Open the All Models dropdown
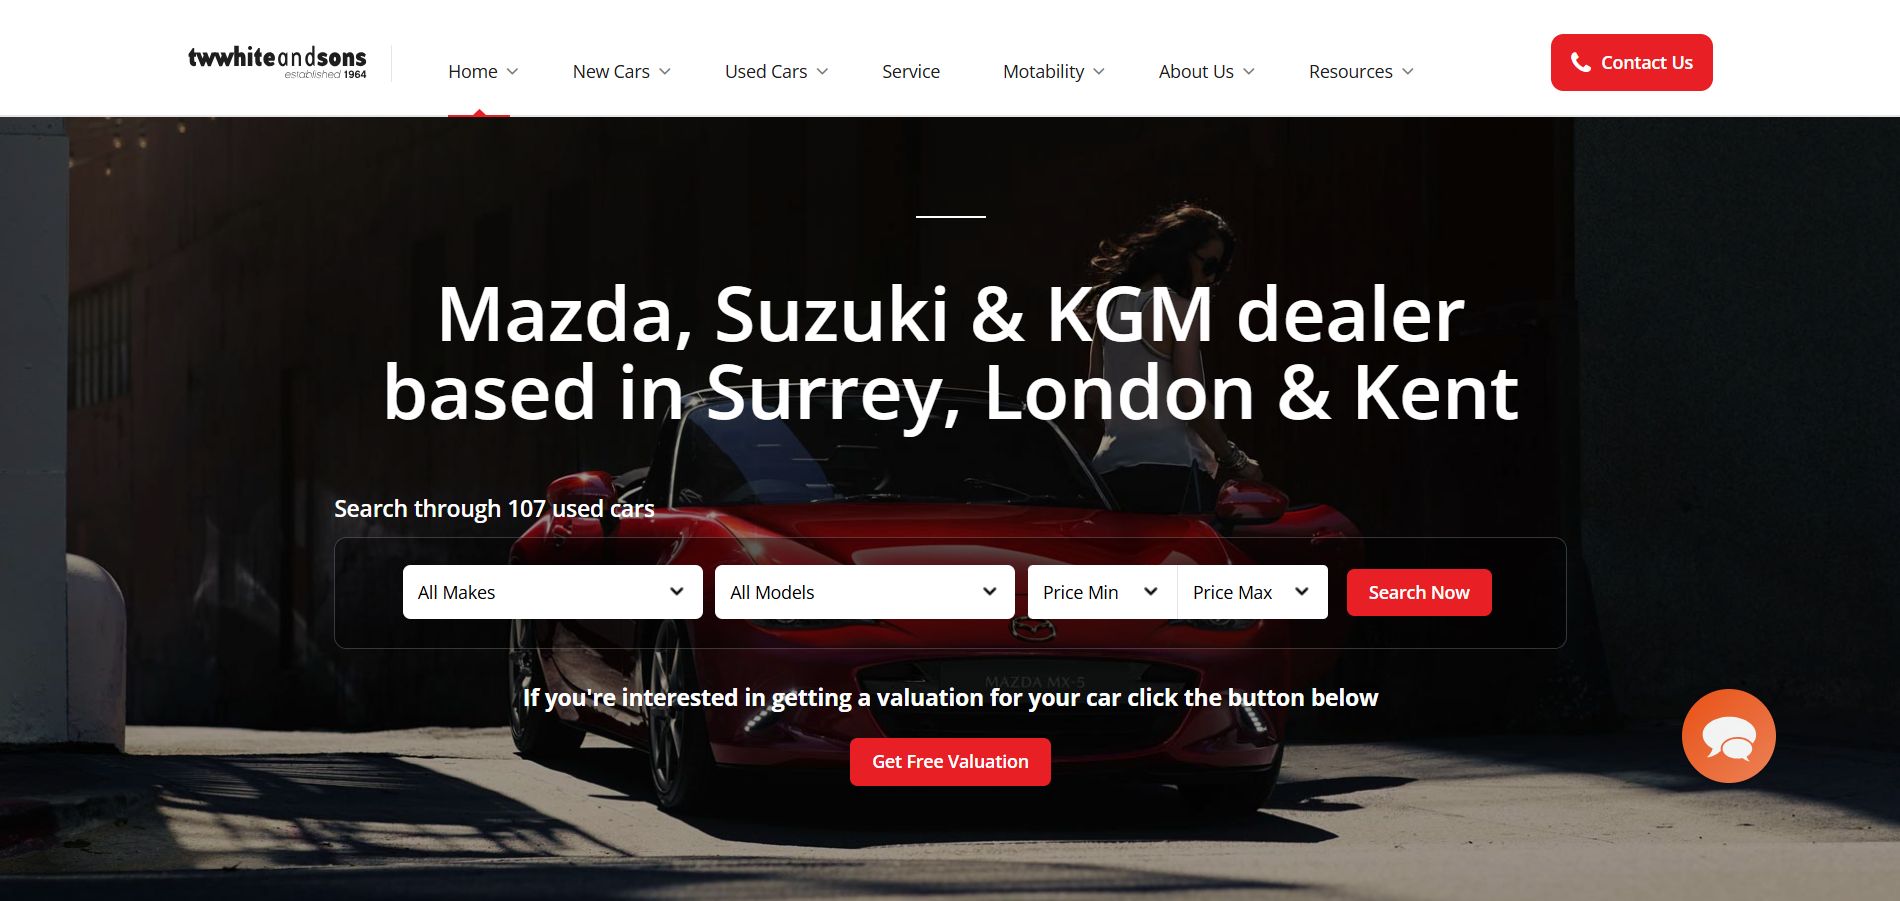This screenshot has height=901, width=1900. pos(864,592)
